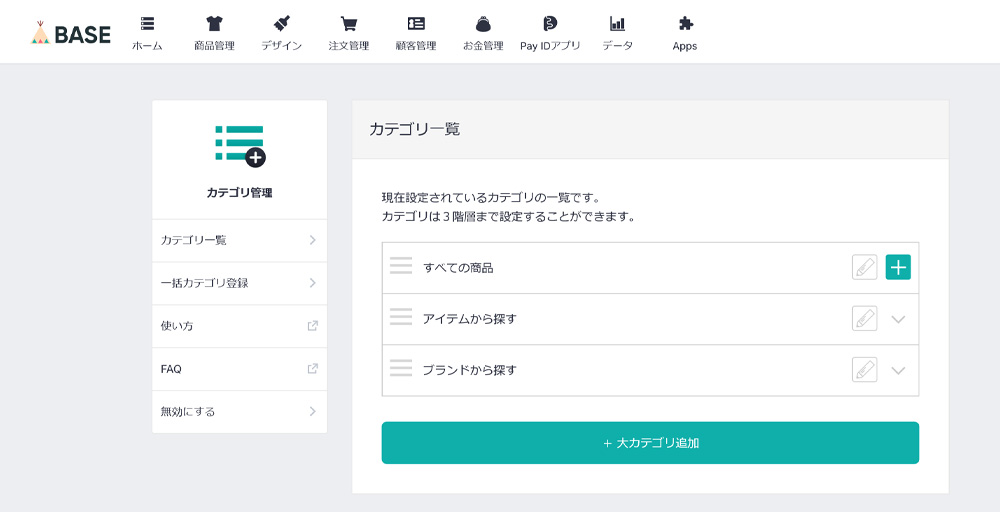Open the Apps puzzle piece icon
This screenshot has width=1000, height=512.
tap(685, 24)
